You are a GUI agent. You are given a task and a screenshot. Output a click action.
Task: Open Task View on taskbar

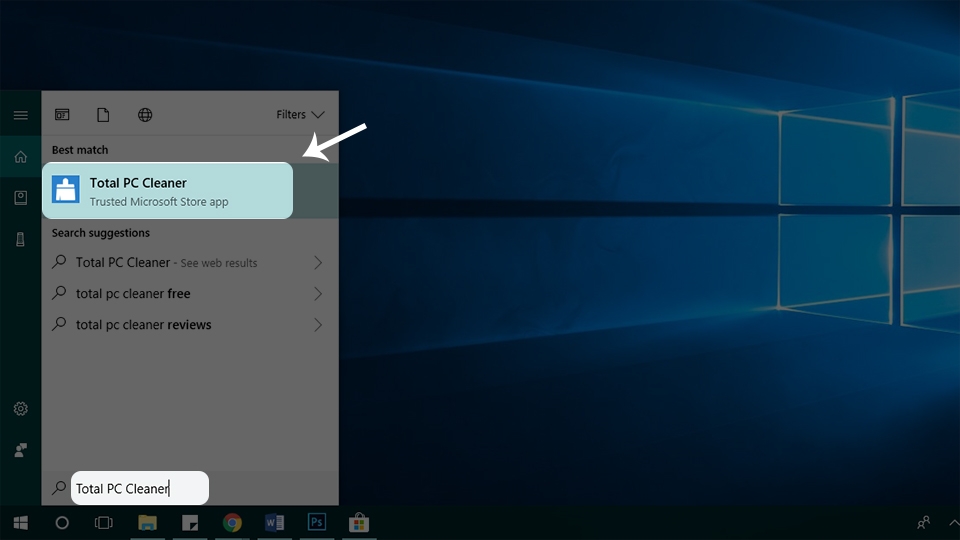[103, 523]
